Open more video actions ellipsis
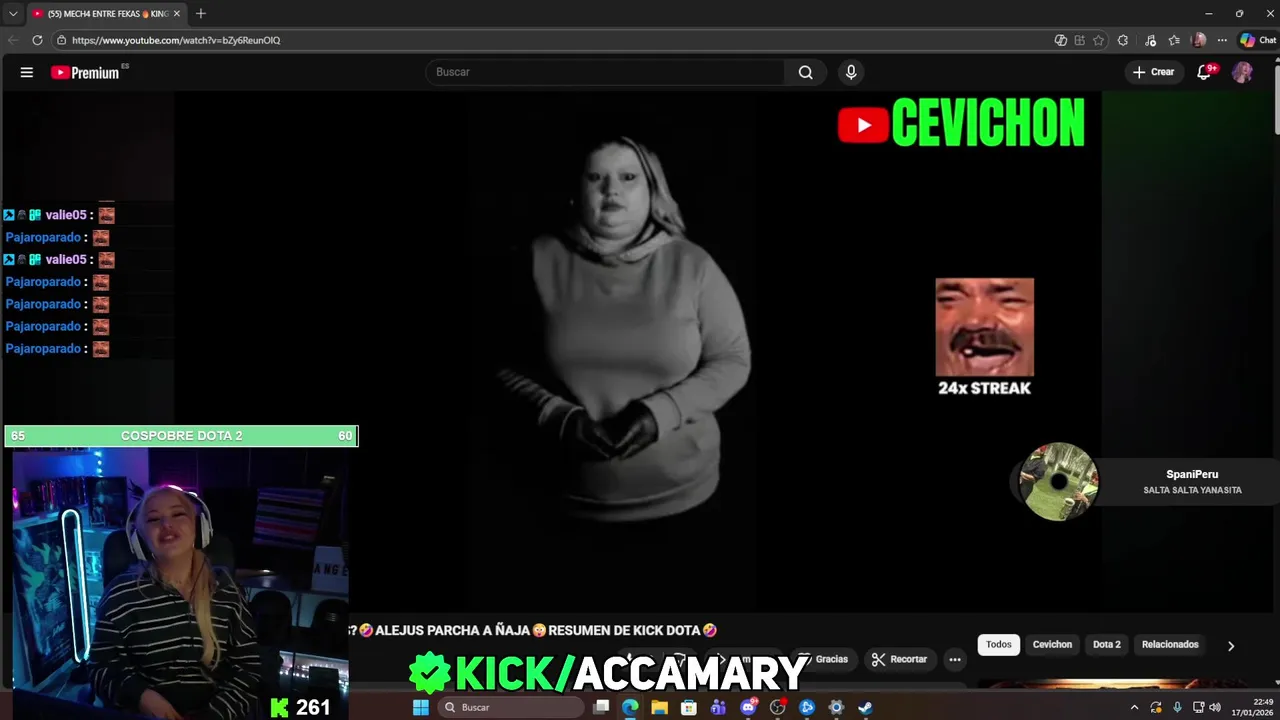 pos(955,659)
